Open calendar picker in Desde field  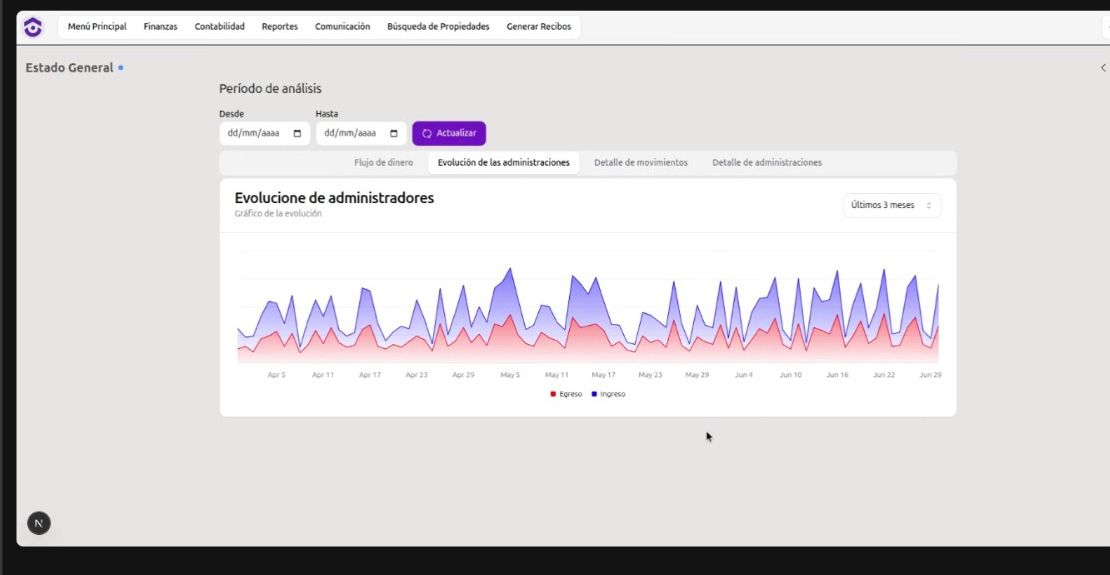click(297, 133)
